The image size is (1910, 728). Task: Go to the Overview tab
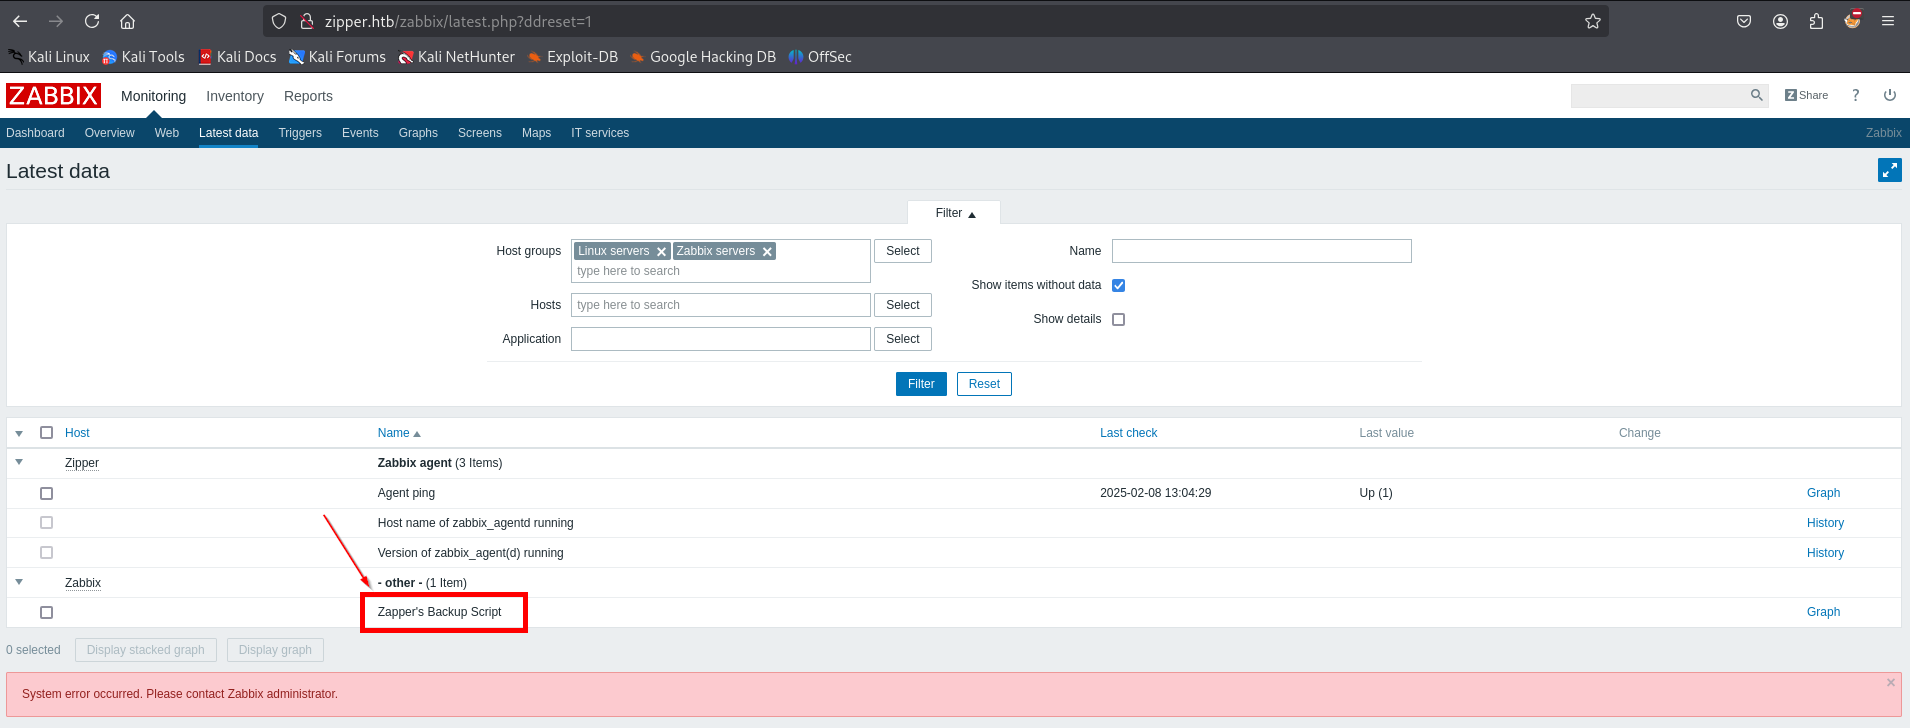point(109,133)
